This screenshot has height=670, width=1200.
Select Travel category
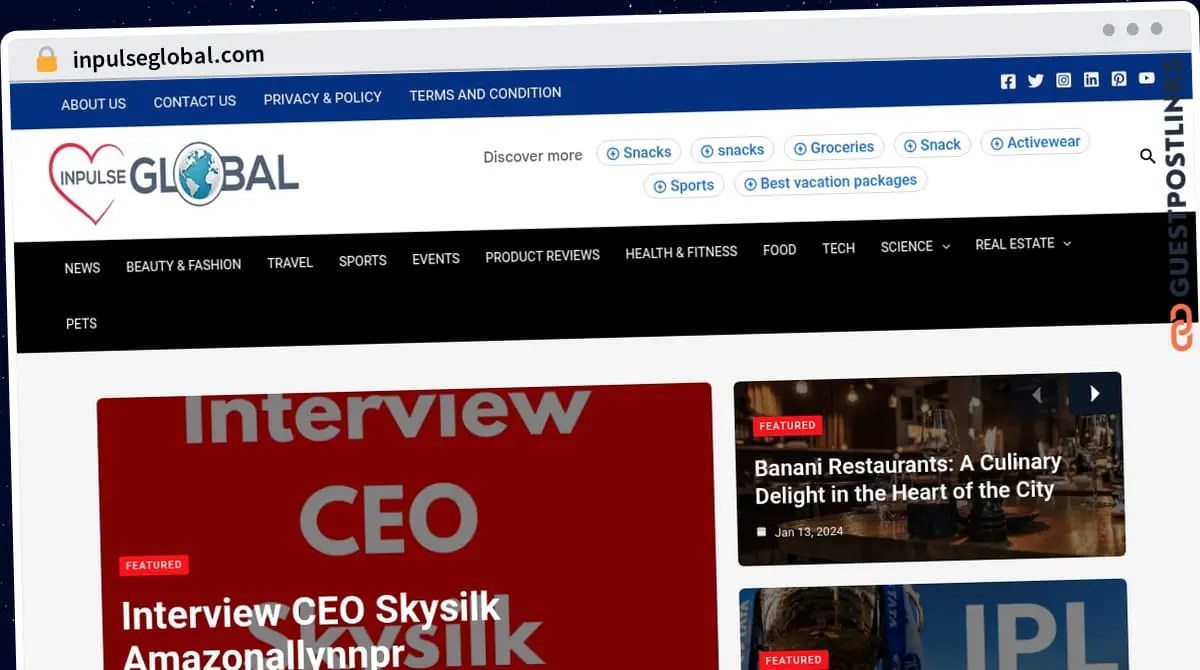tap(290, 262)
